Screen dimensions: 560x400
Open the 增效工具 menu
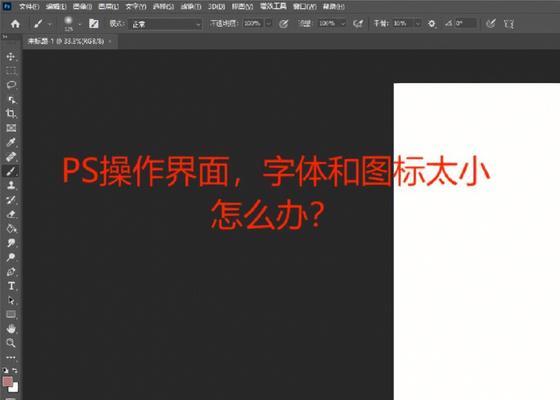tap(273, 6)
